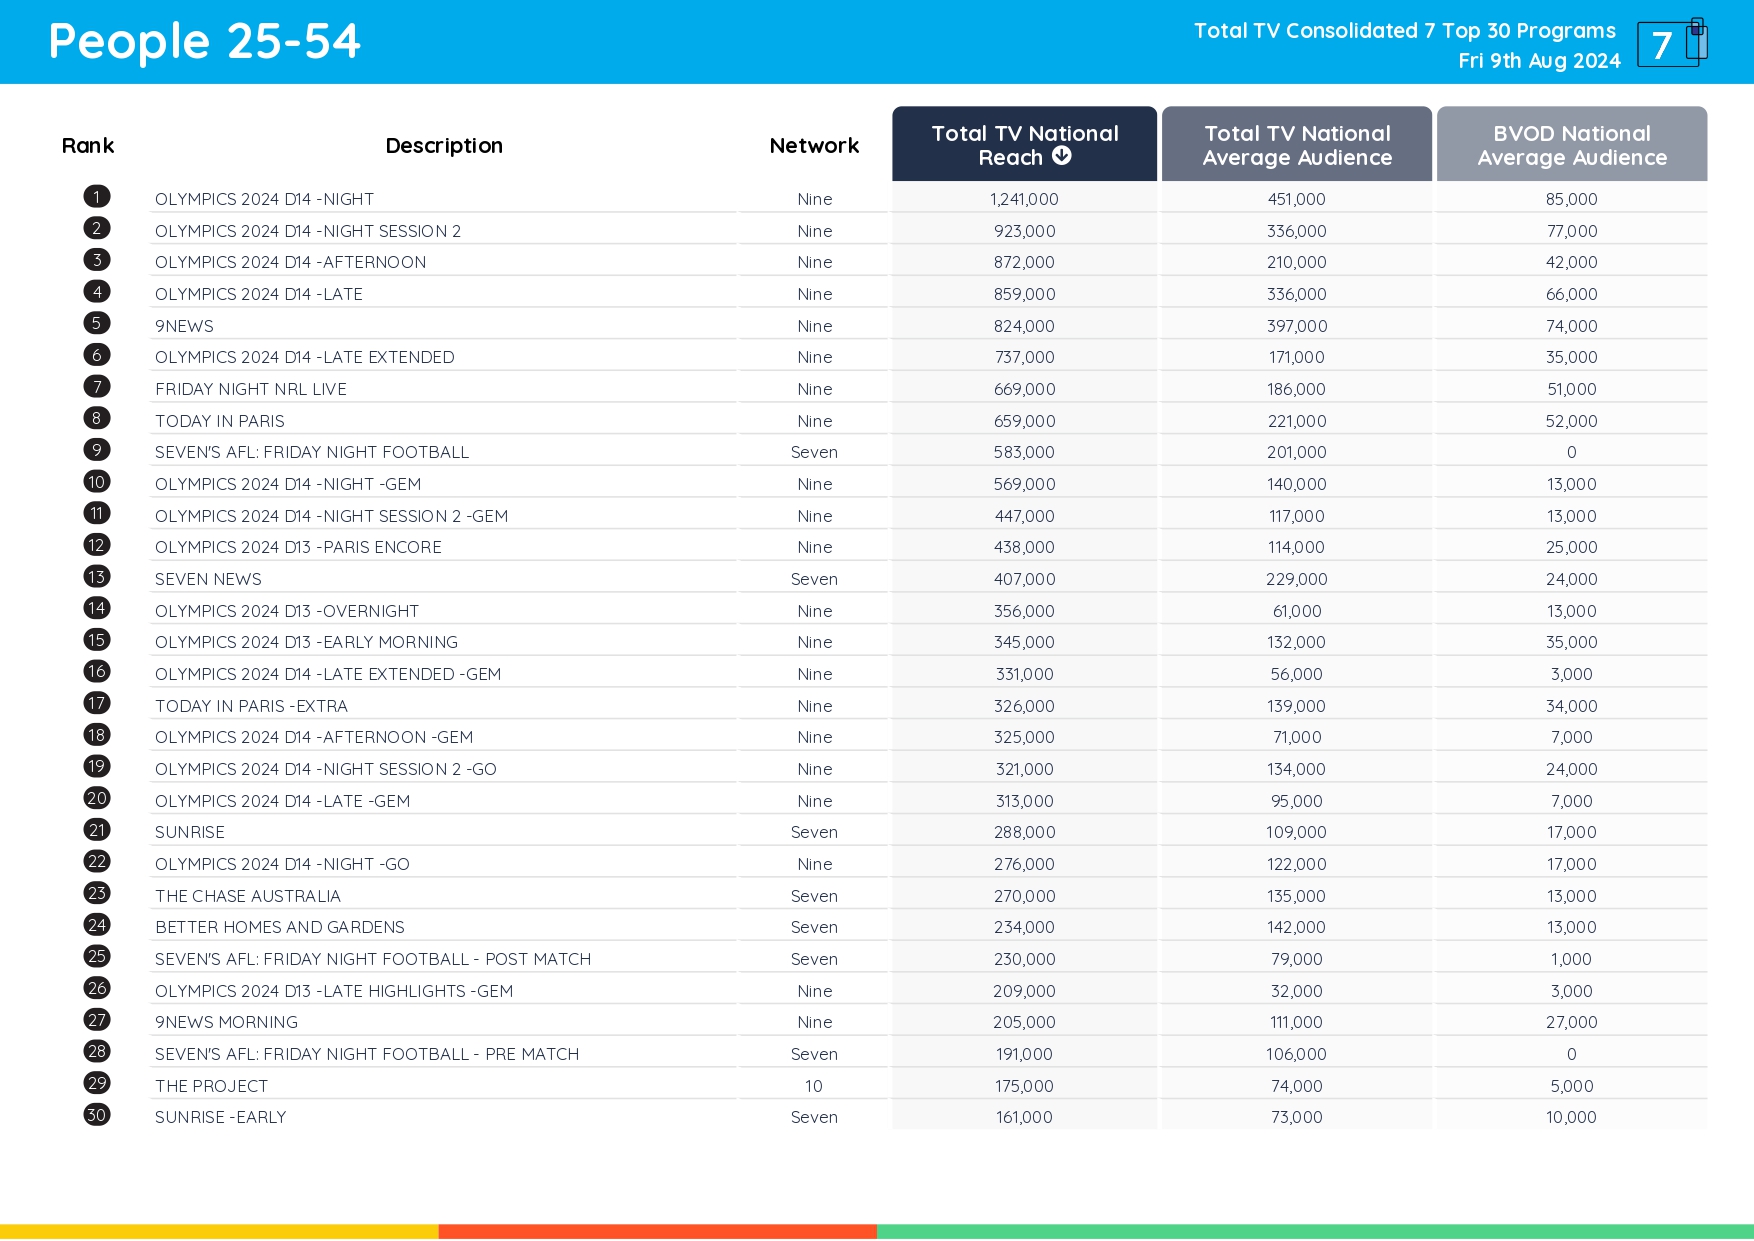Toggle sorting on BVOD National Average Audience column
This screenshot has width=1754, height=1241.
click(x=1571, y=145)
